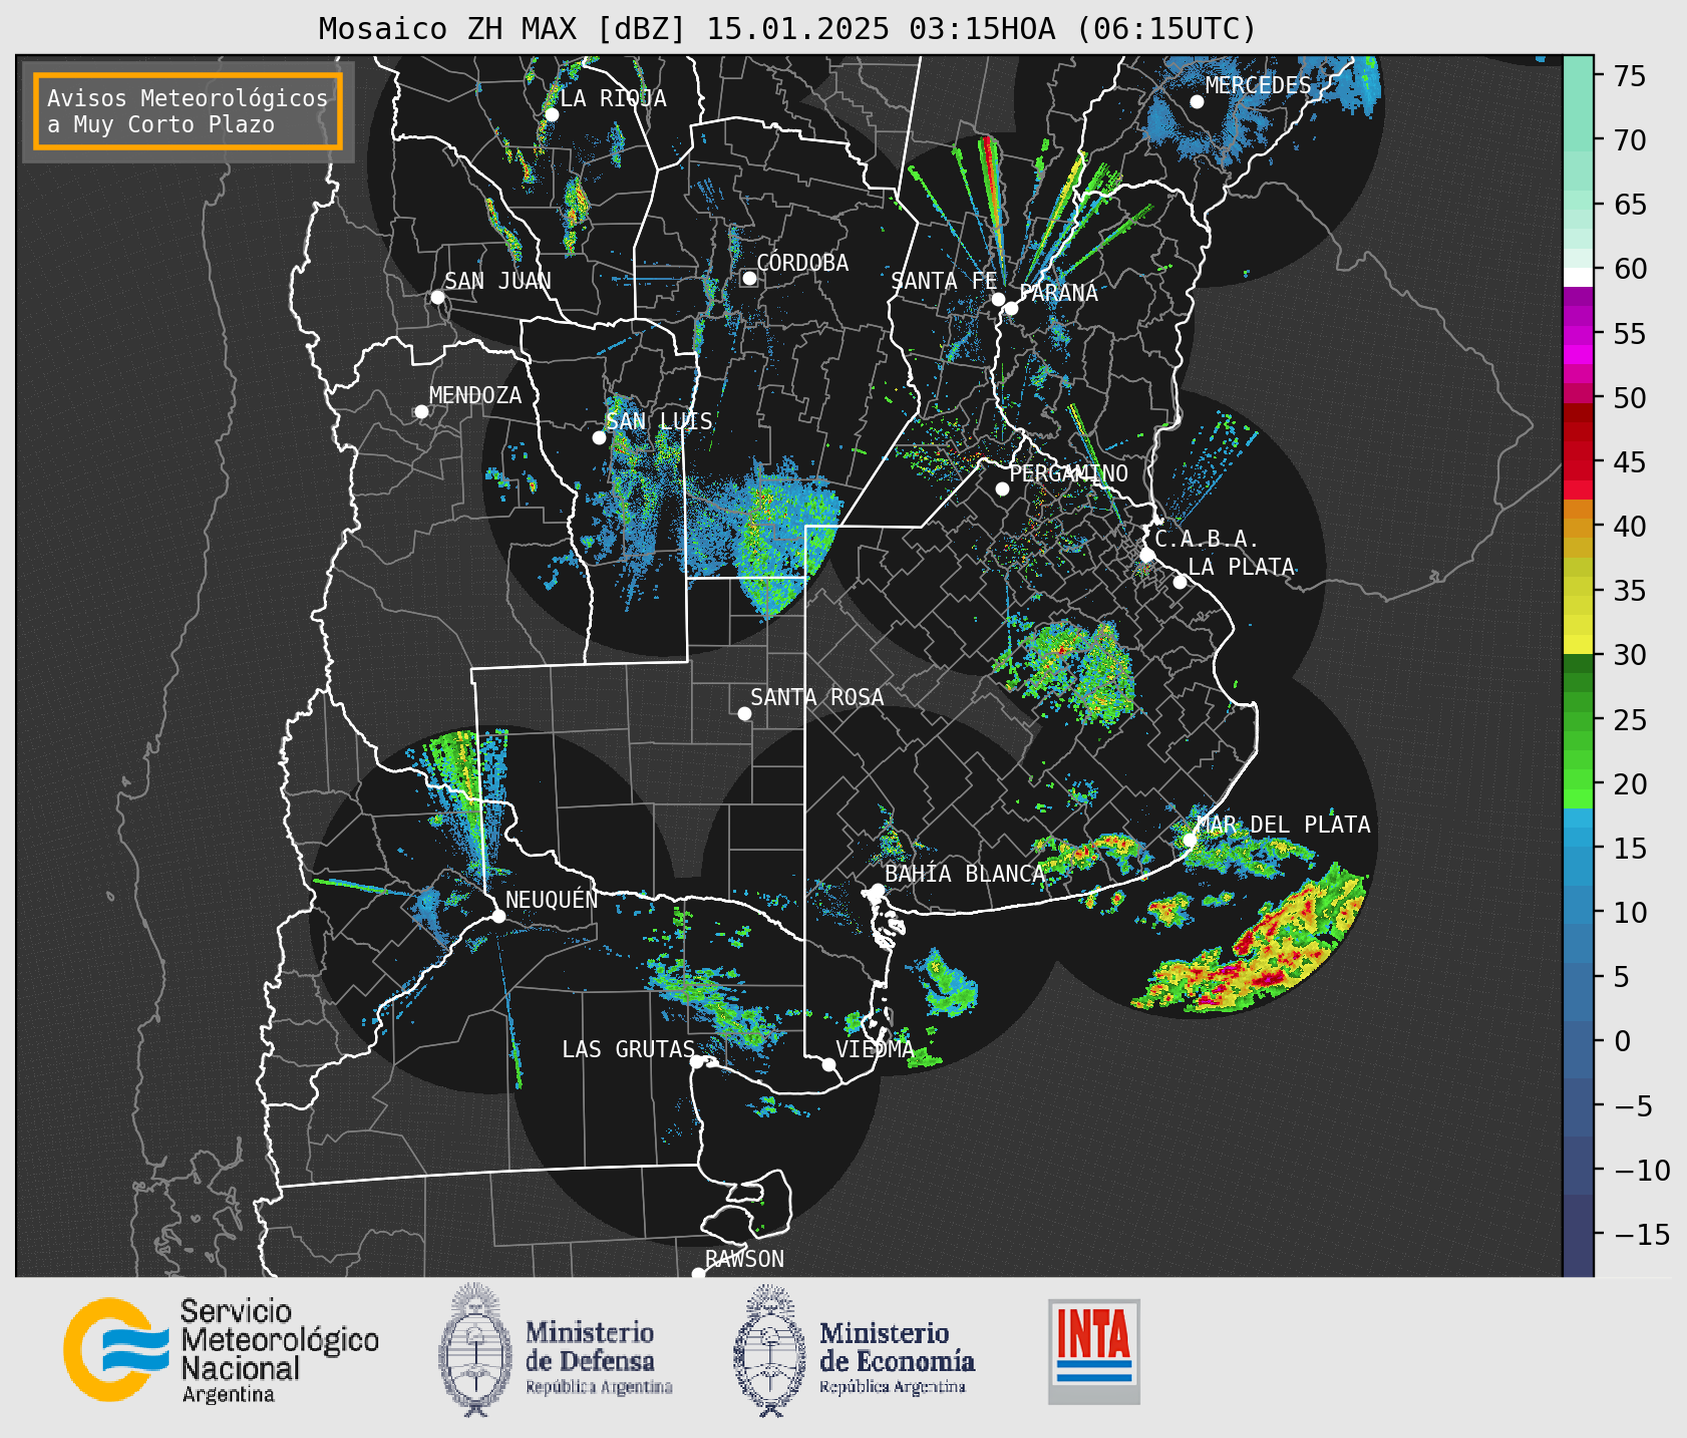Click the Ministerio de Defensa text
1687x1438 pixels.
click(599, 1357)
